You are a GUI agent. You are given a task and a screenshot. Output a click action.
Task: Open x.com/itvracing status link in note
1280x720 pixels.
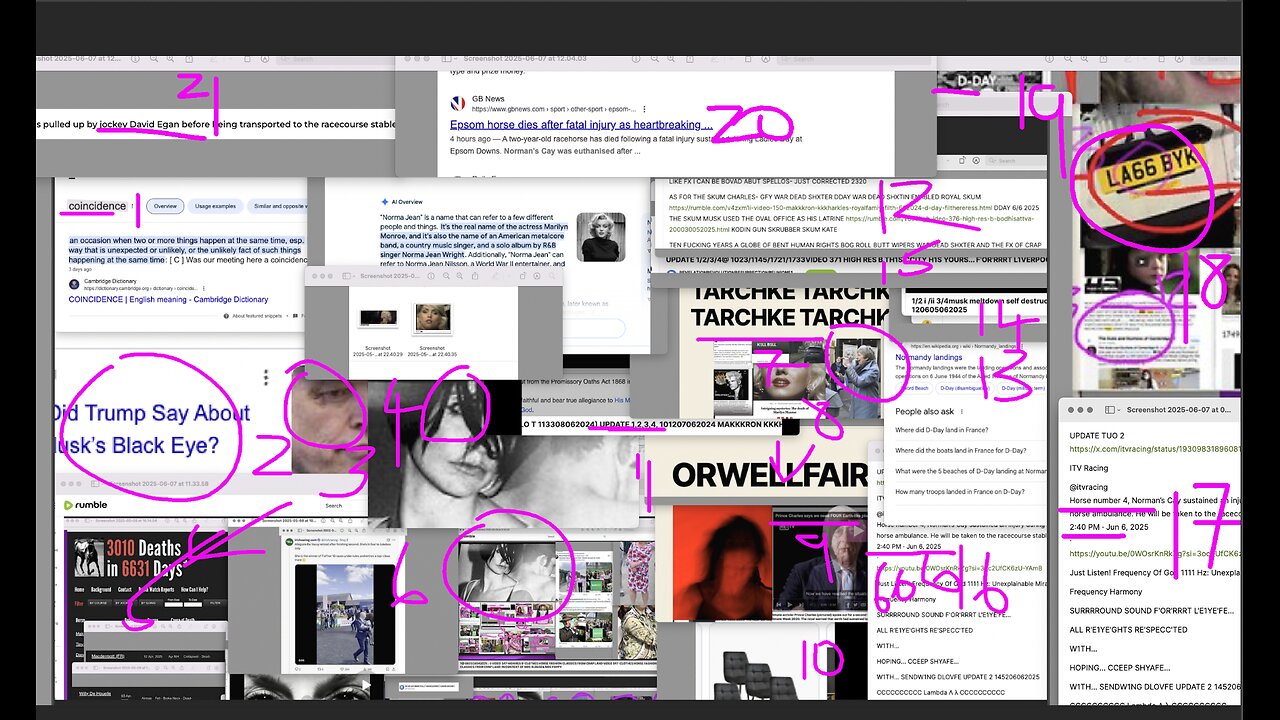click(1157, 449)
